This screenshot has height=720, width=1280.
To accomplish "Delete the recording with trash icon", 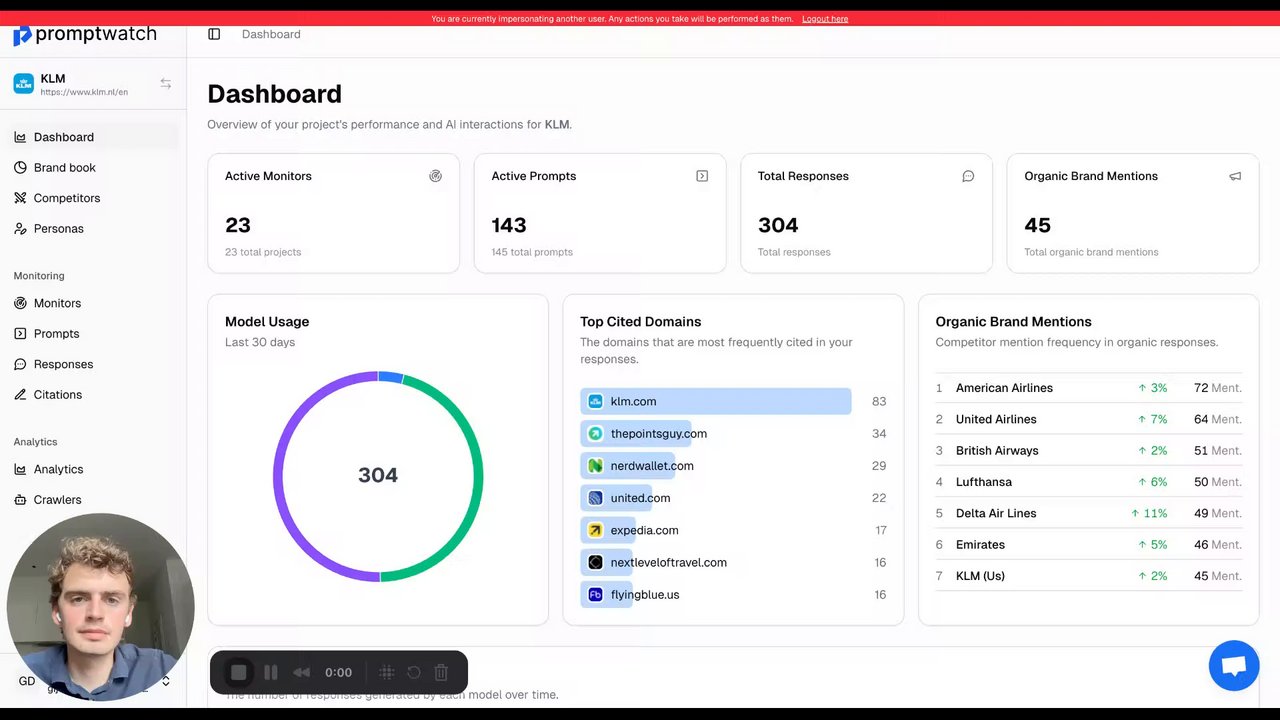I will click(x=441, y=673).
